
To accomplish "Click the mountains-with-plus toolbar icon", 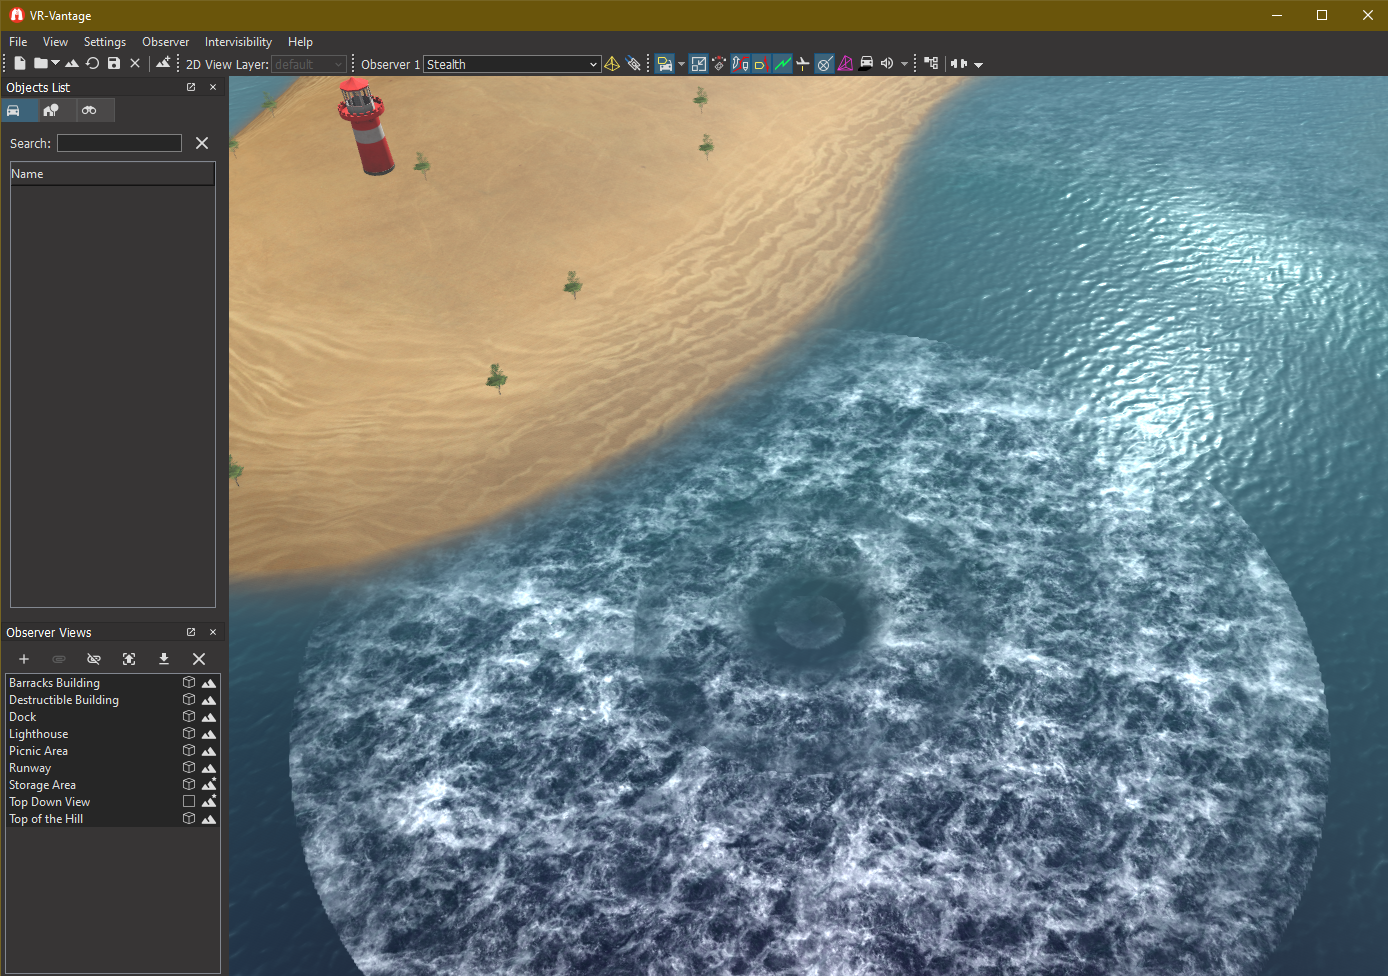I will 163,63.
